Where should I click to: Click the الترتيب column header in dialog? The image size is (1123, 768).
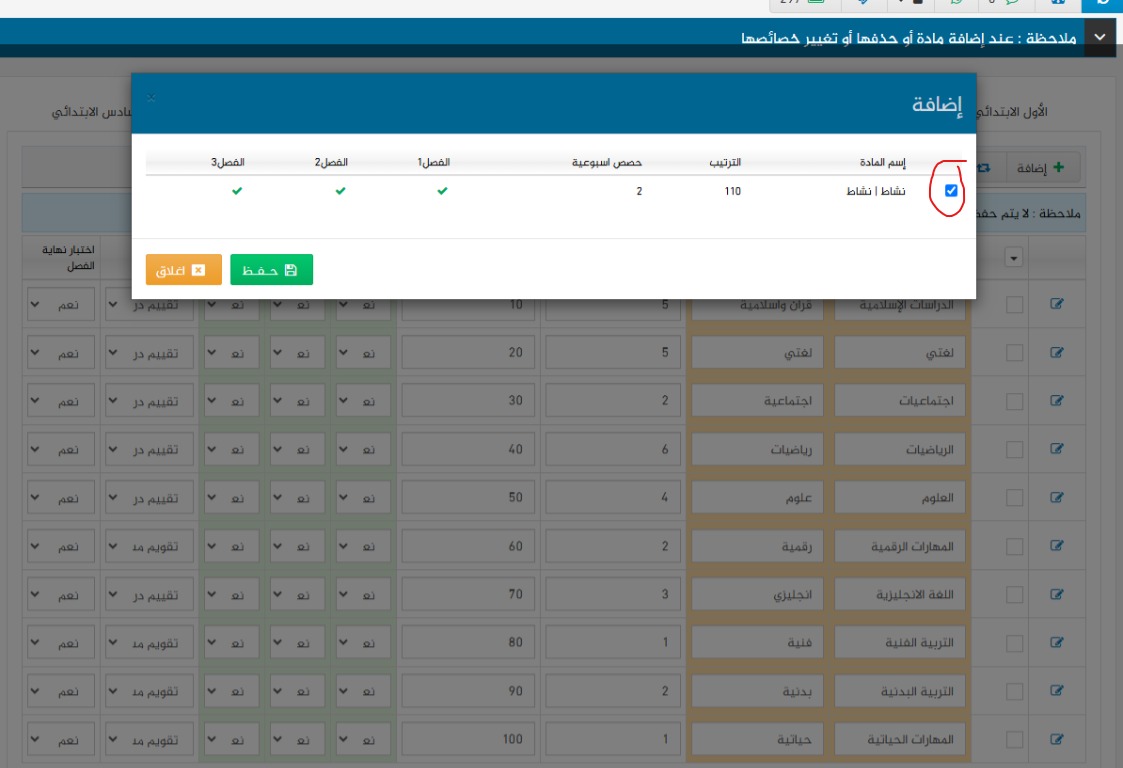coord(725,163)
